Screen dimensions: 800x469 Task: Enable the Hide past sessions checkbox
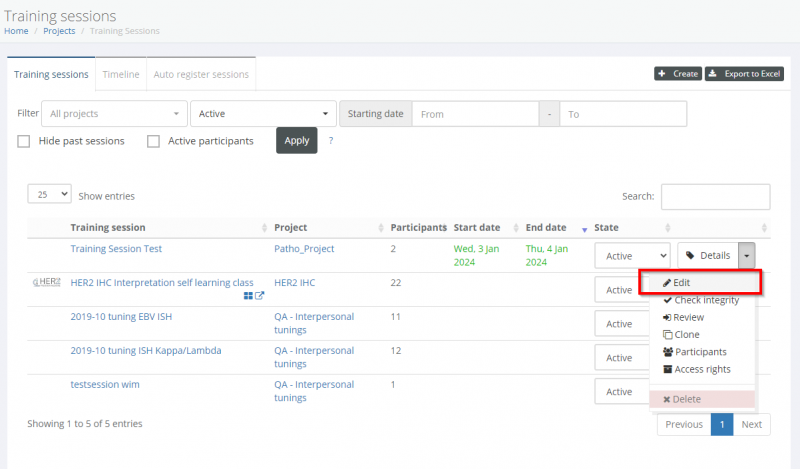point(24,141)
